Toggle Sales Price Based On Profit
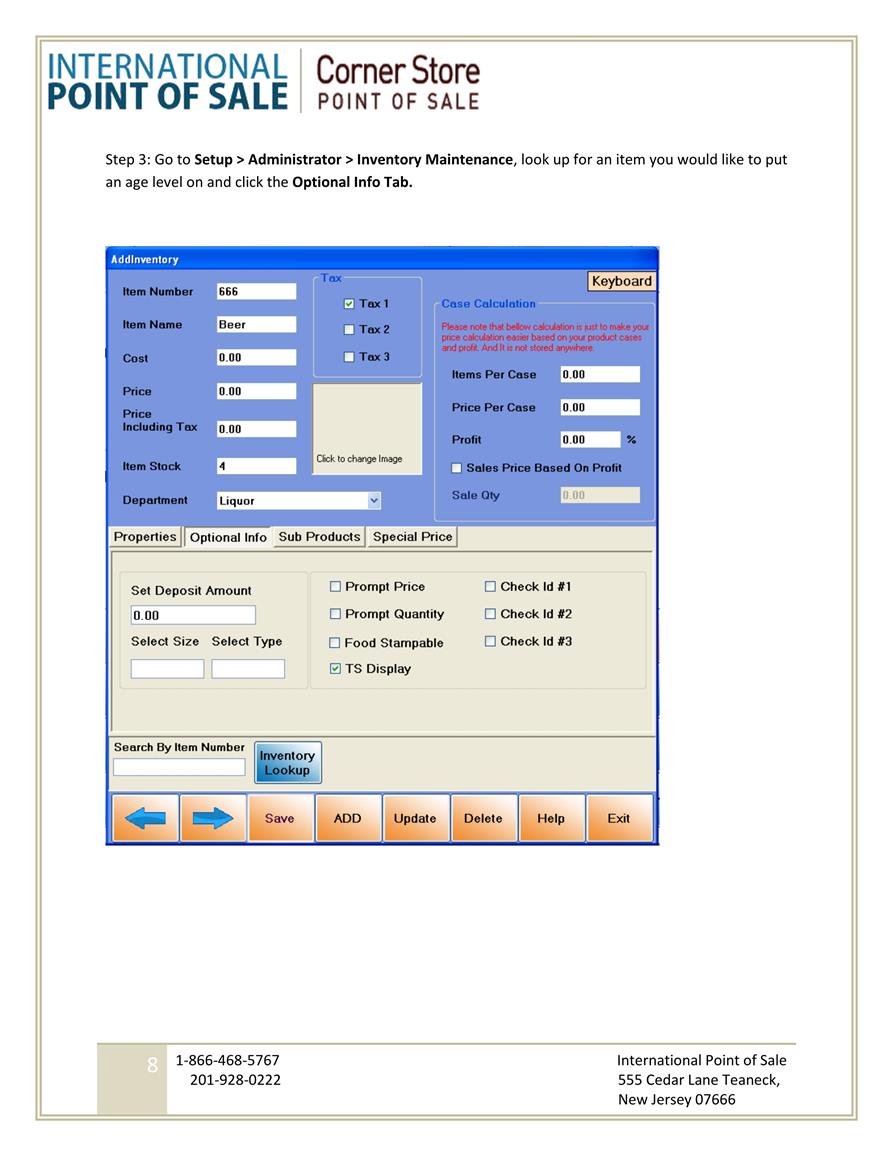The height and width of the screenshot is (1155, 892). click(x=457, y=468)
